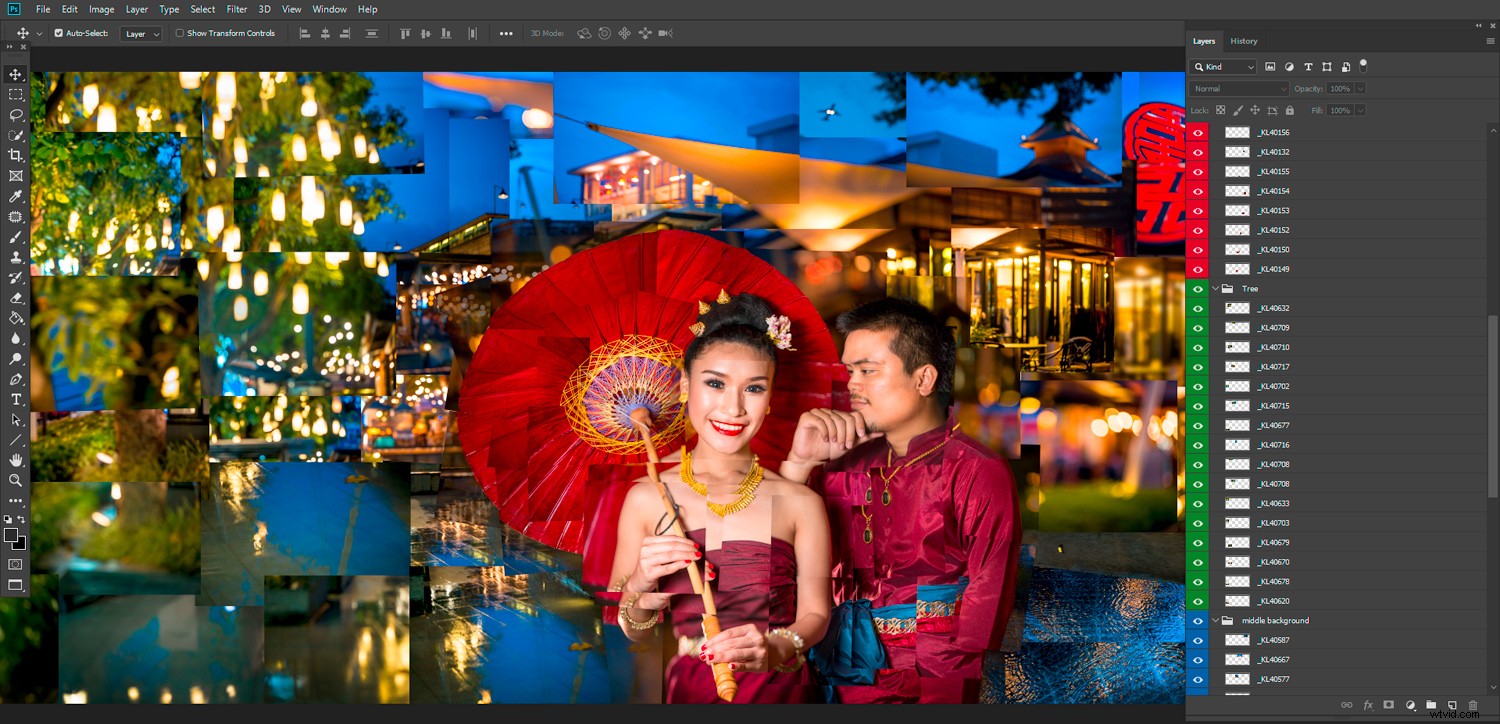Screen dimensions: 1500x724
Task: Toggle visibility of the _KL40156 layer
Action: 1197,132
